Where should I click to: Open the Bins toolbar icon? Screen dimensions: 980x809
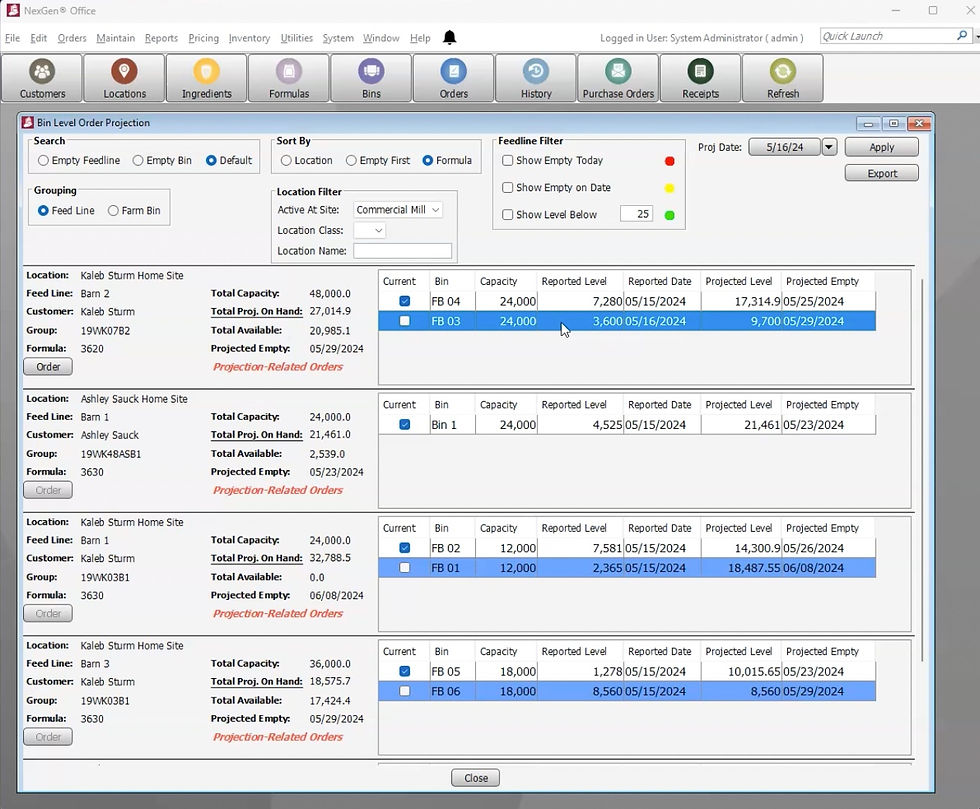371,78
